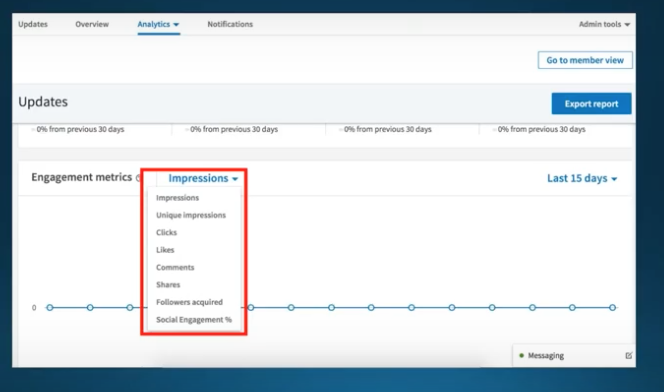The width and height of the screenshot is (664, 392).
Task: Choose Likes from the dropdown list
Action: pyautogui.click(x=165, y=250)
